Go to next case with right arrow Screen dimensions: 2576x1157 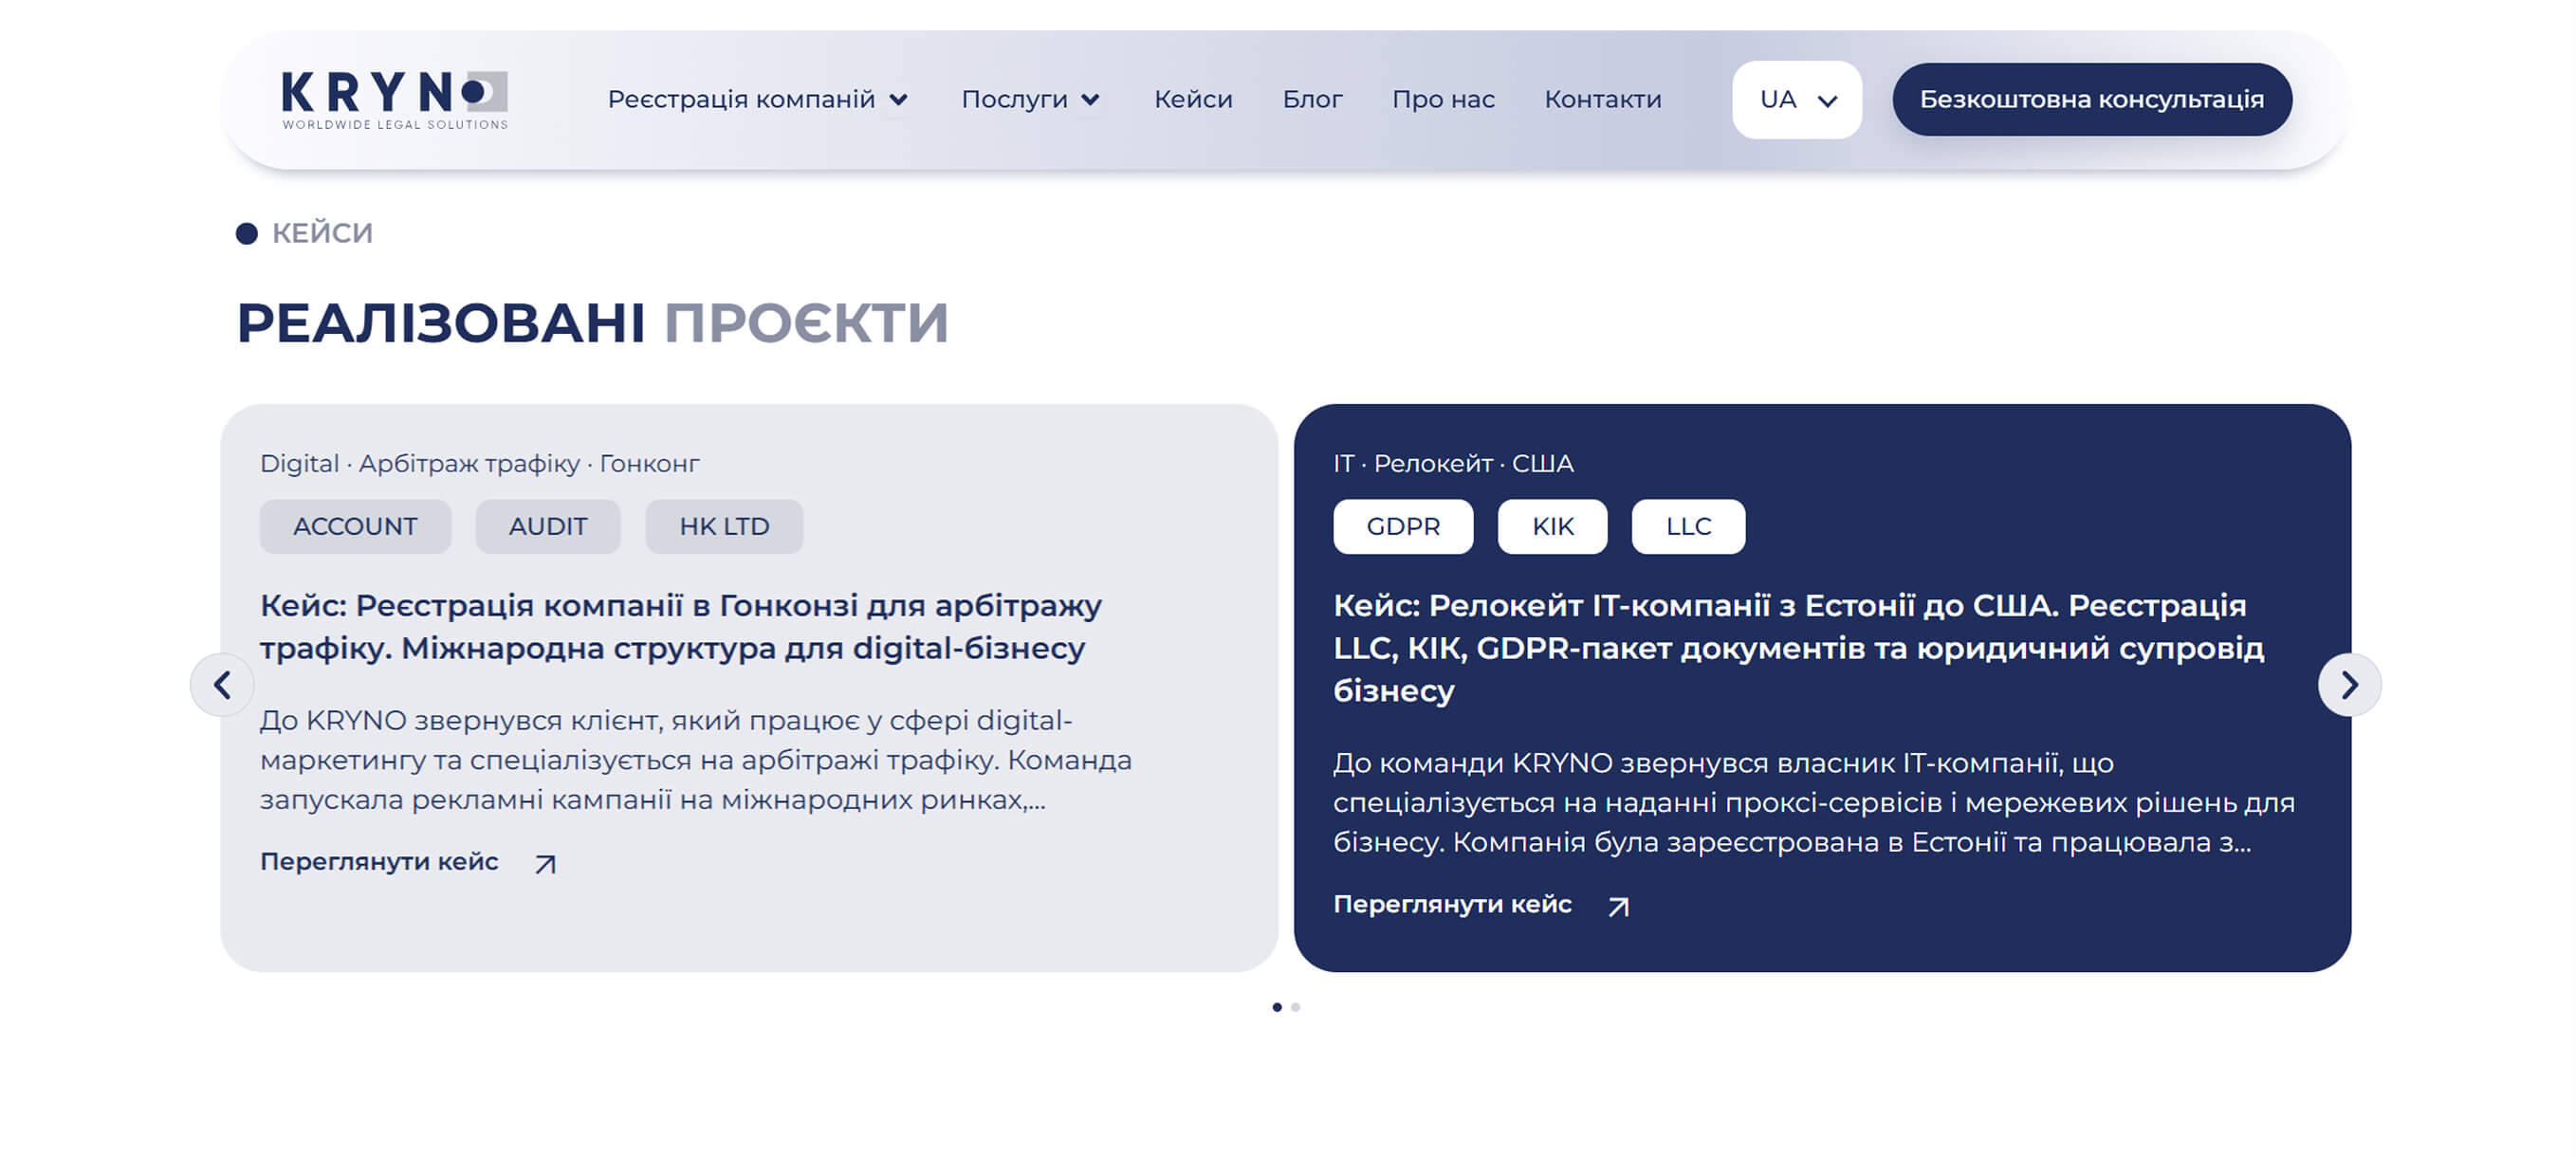coord(2349,685)
